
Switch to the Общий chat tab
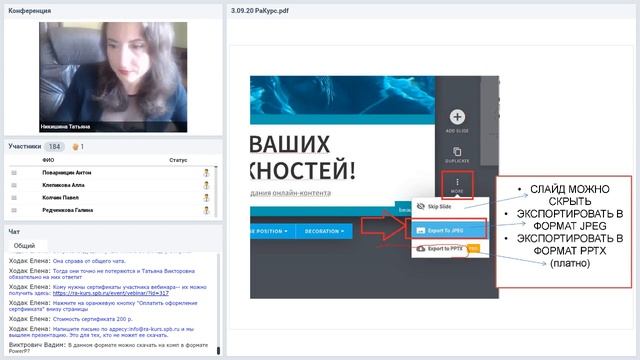pos(24,246)
